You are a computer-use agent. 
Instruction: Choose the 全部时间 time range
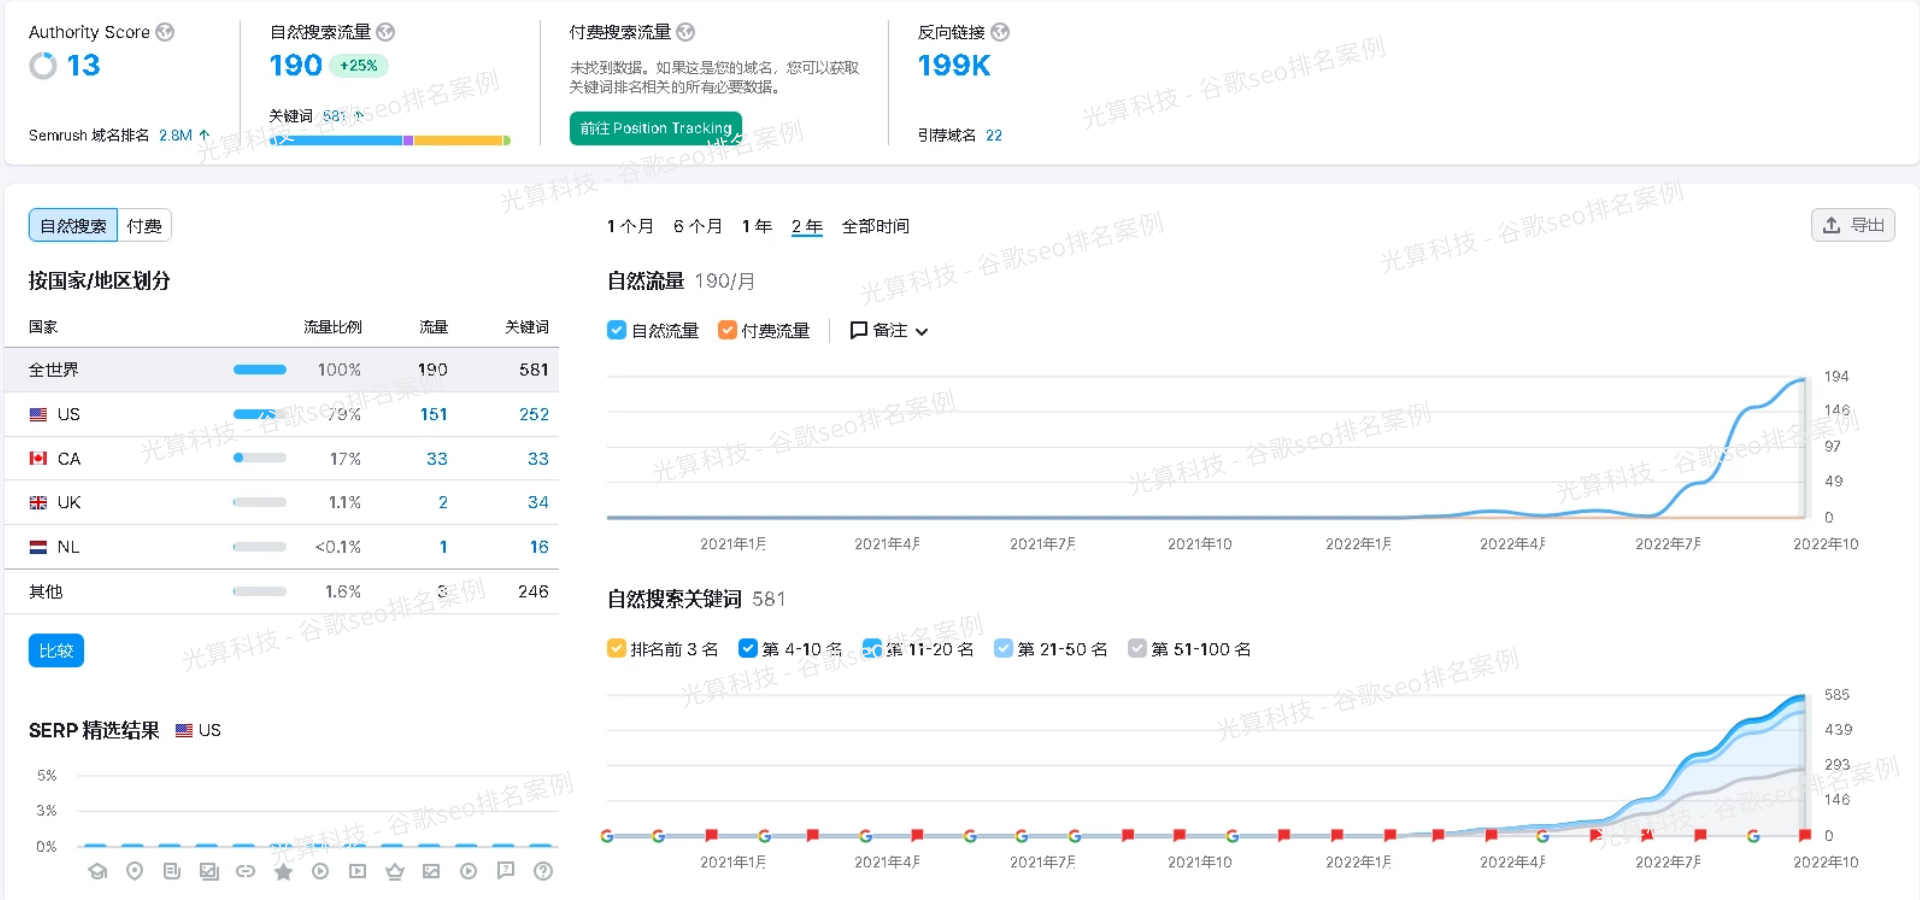(x=875, y=226)
